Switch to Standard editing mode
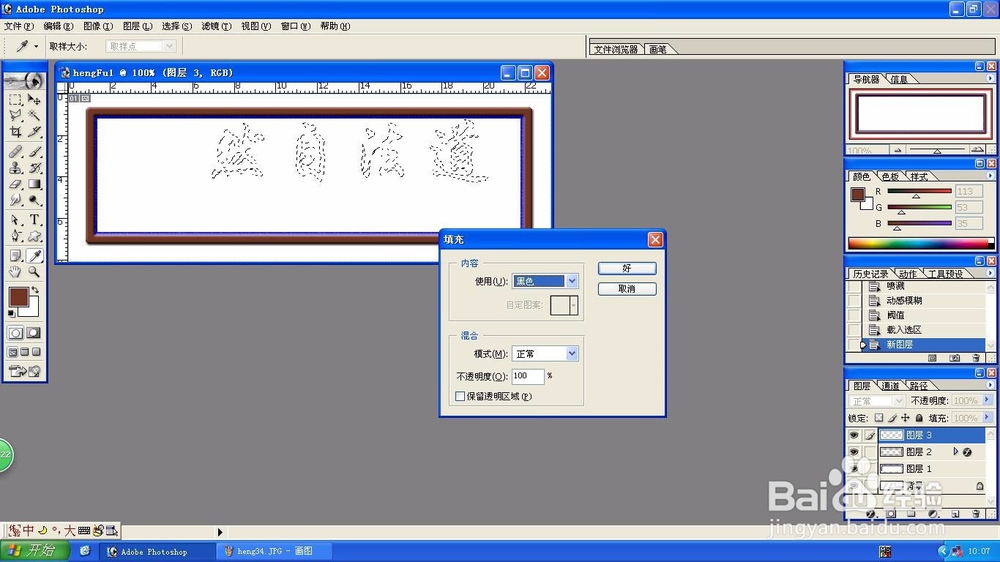Image resolution: width=1000 pixels, height=562 pixels. click(16, 333)
